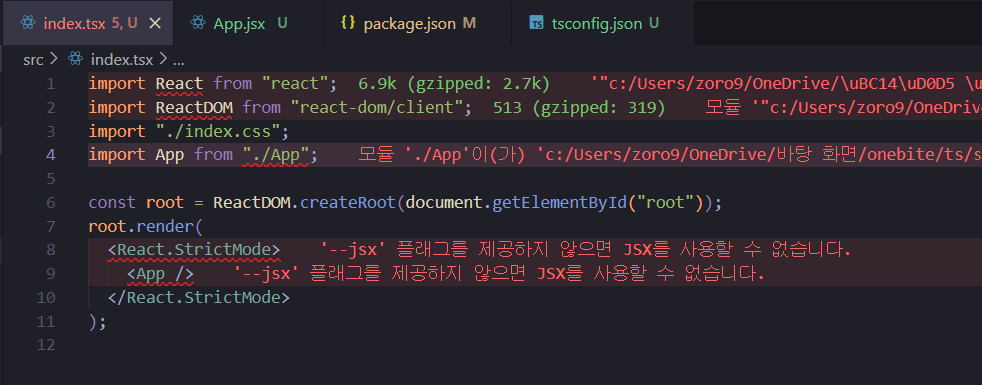Click the underlined <App /> element

pos(160,274)
